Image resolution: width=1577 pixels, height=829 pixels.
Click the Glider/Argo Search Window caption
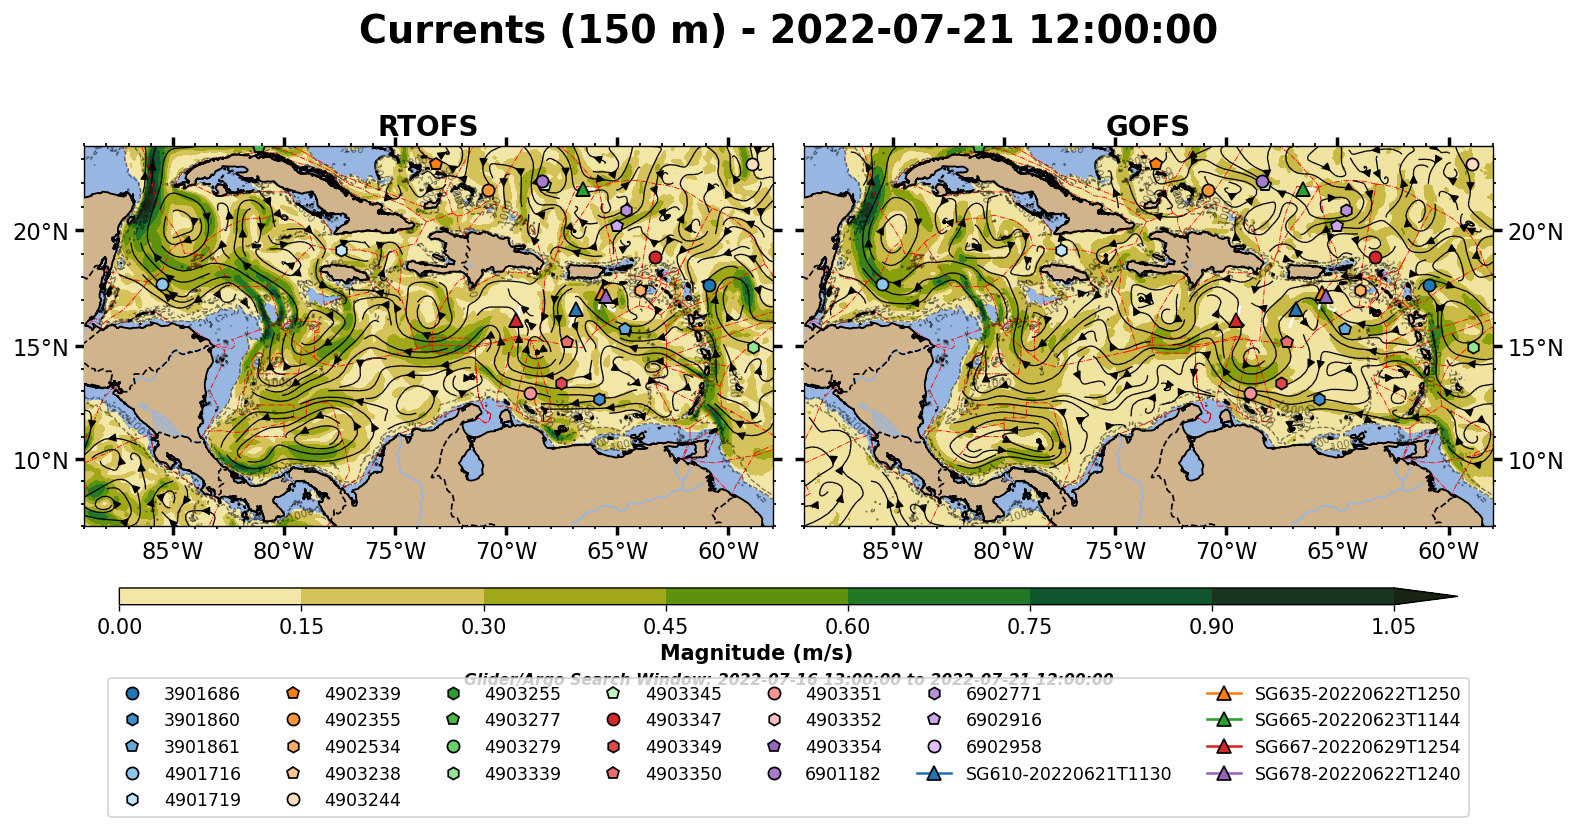(788, 679)
